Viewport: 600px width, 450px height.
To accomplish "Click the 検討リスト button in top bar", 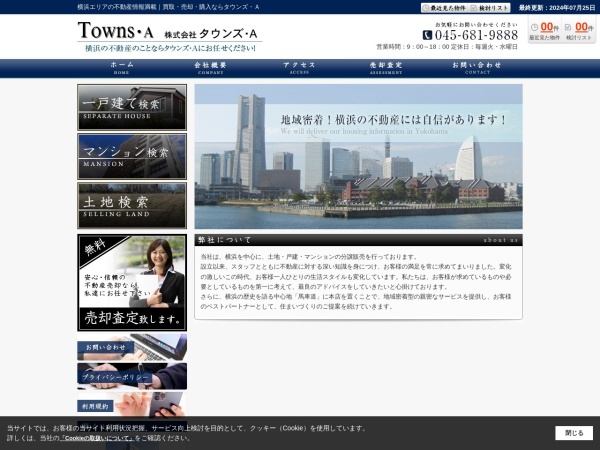I will point(490,8).
